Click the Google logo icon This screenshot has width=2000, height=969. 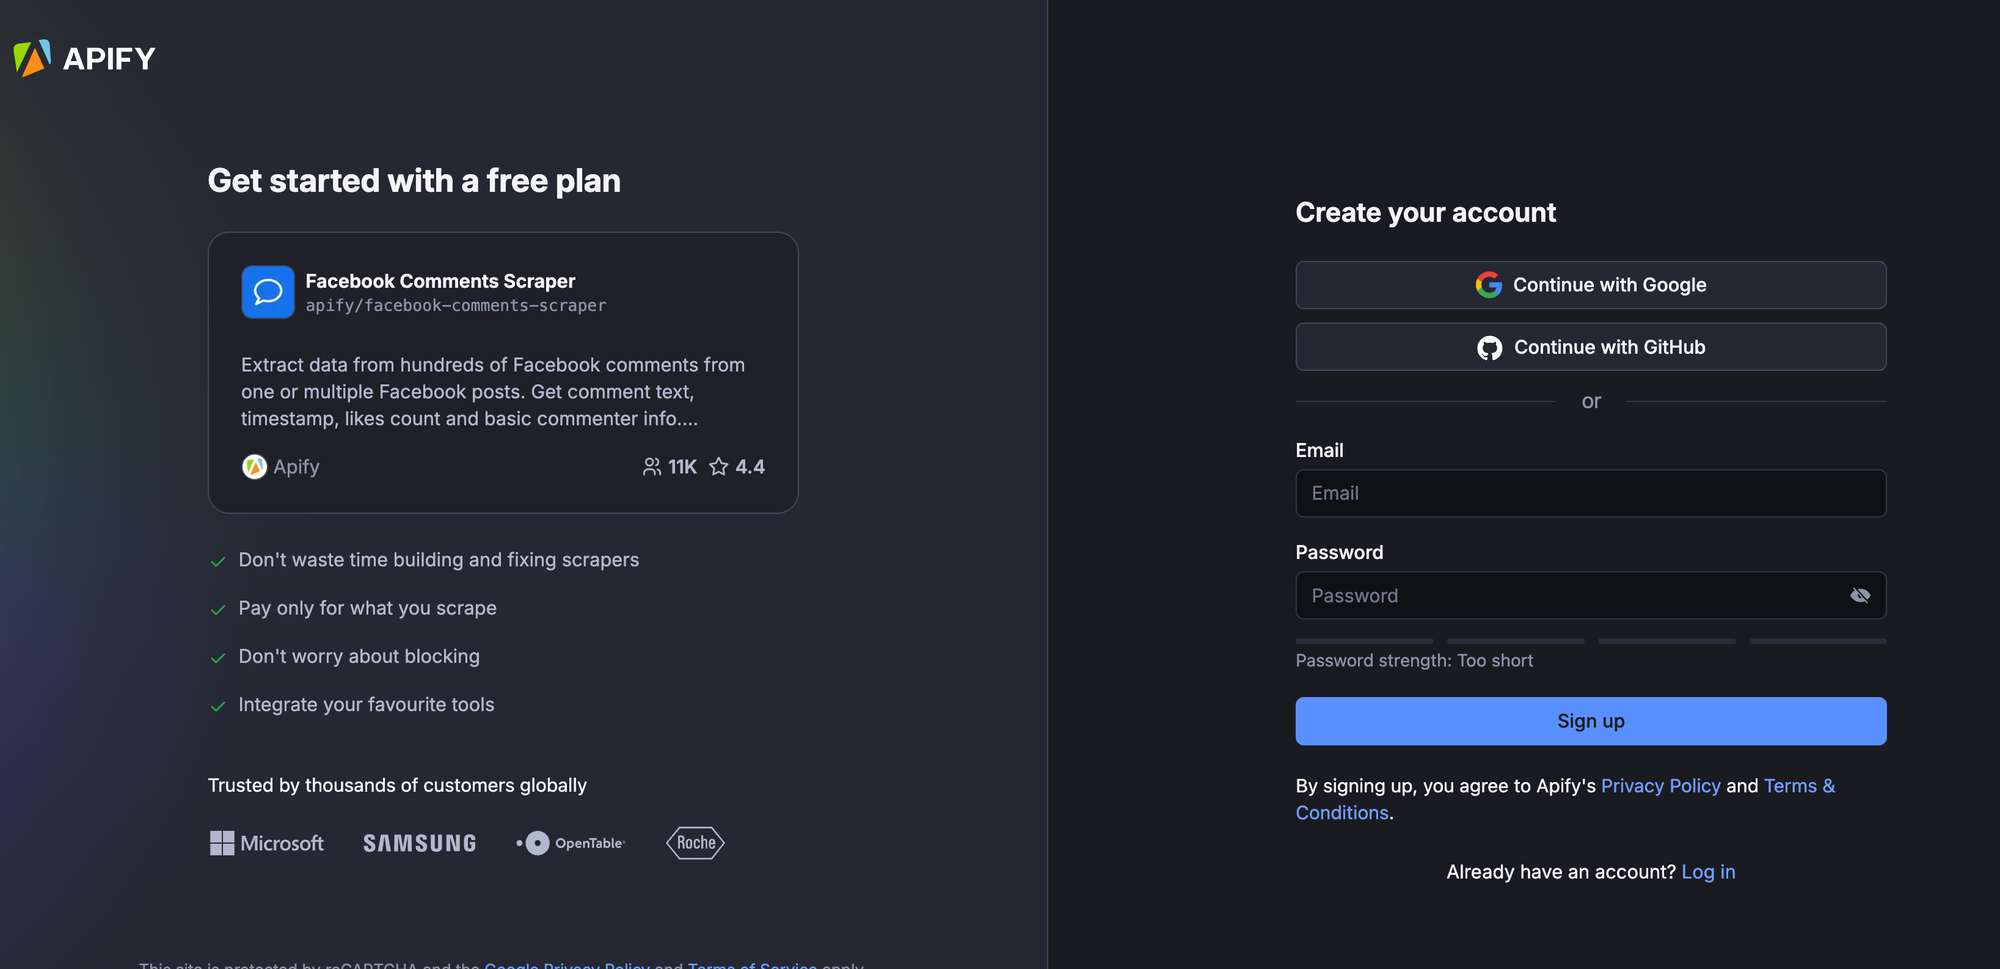pos(1489,285)
